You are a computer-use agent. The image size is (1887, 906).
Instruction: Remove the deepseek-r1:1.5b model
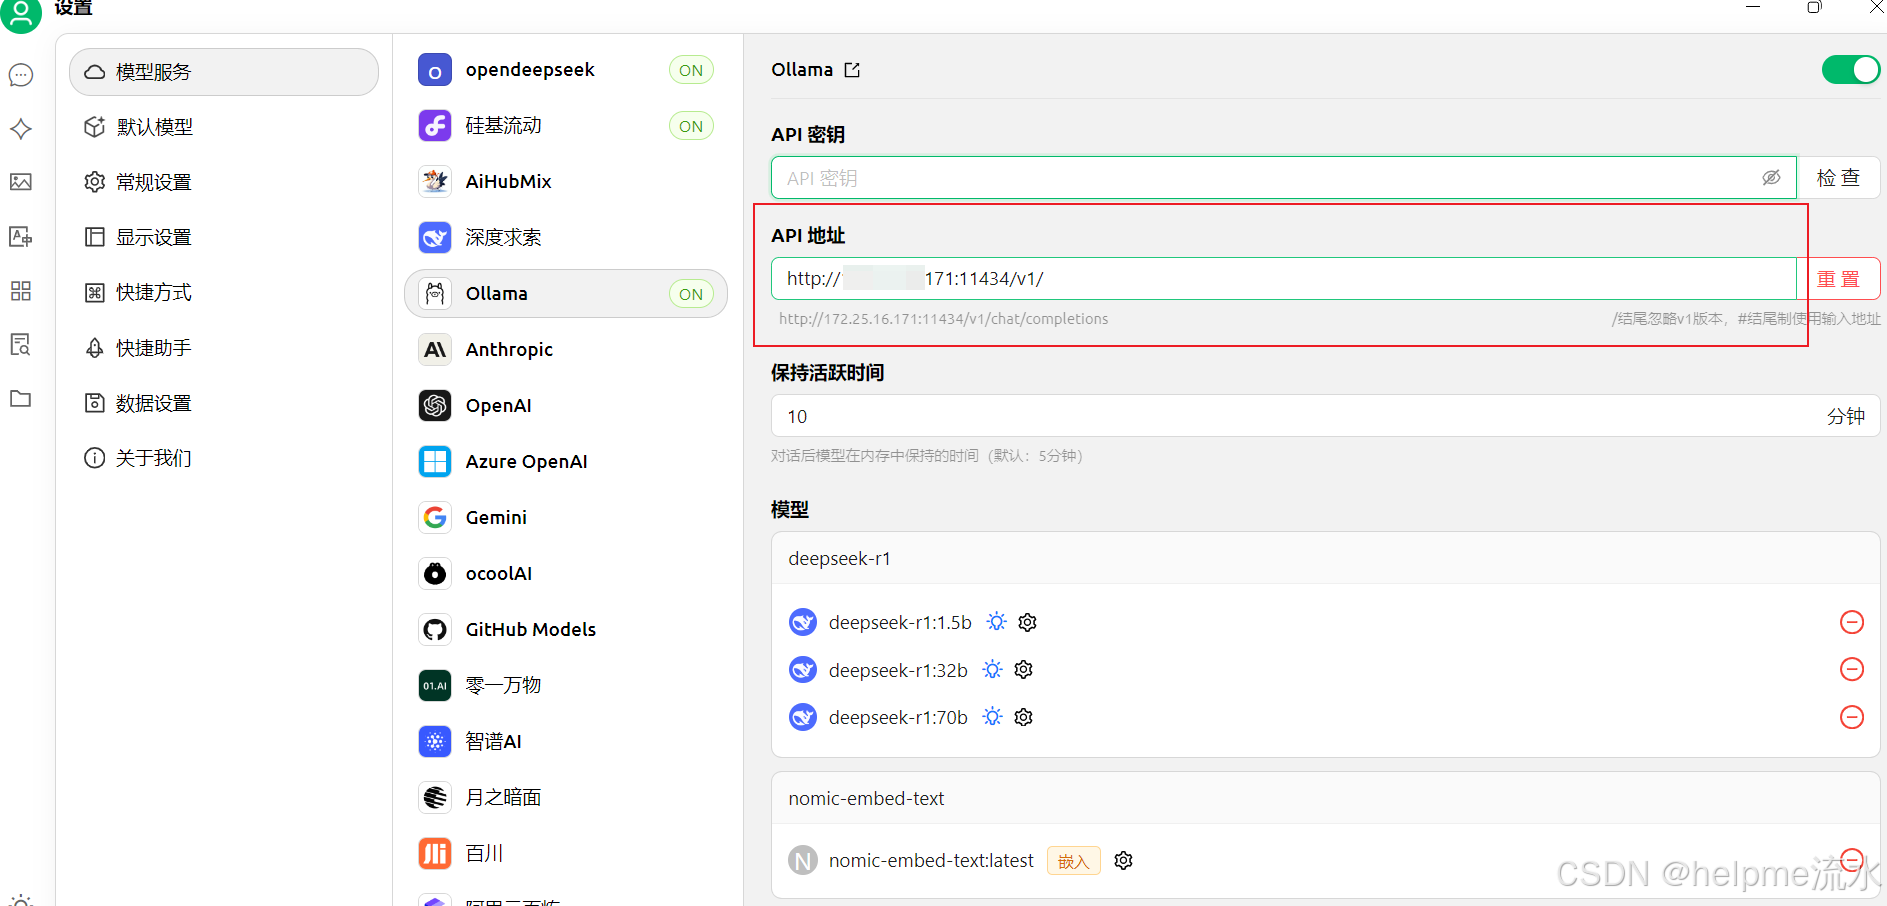pos(1852,622)
